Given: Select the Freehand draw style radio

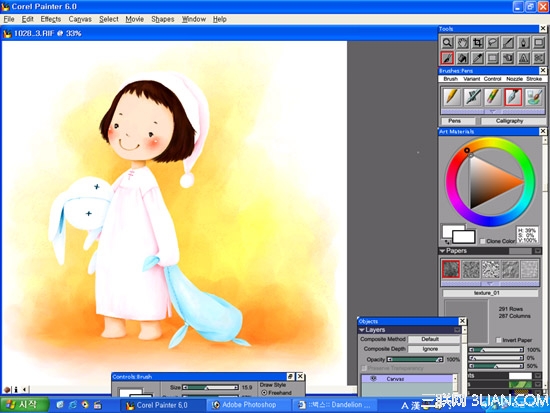Looking at the screenshot, I should [264, 393].
